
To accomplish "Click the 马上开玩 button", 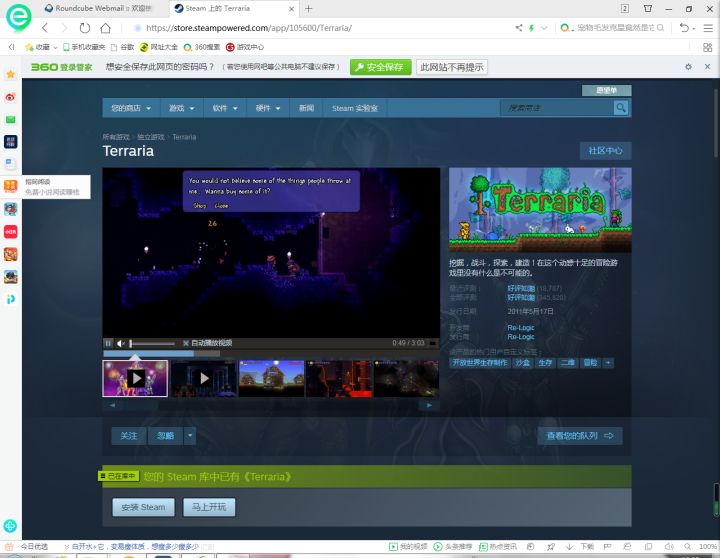I will coord(209,507).
